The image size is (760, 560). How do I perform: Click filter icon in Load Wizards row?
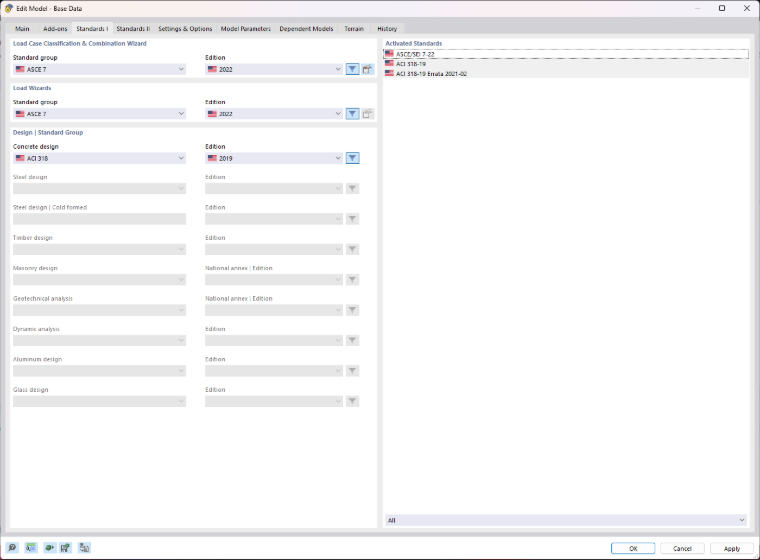pos(352,114)
